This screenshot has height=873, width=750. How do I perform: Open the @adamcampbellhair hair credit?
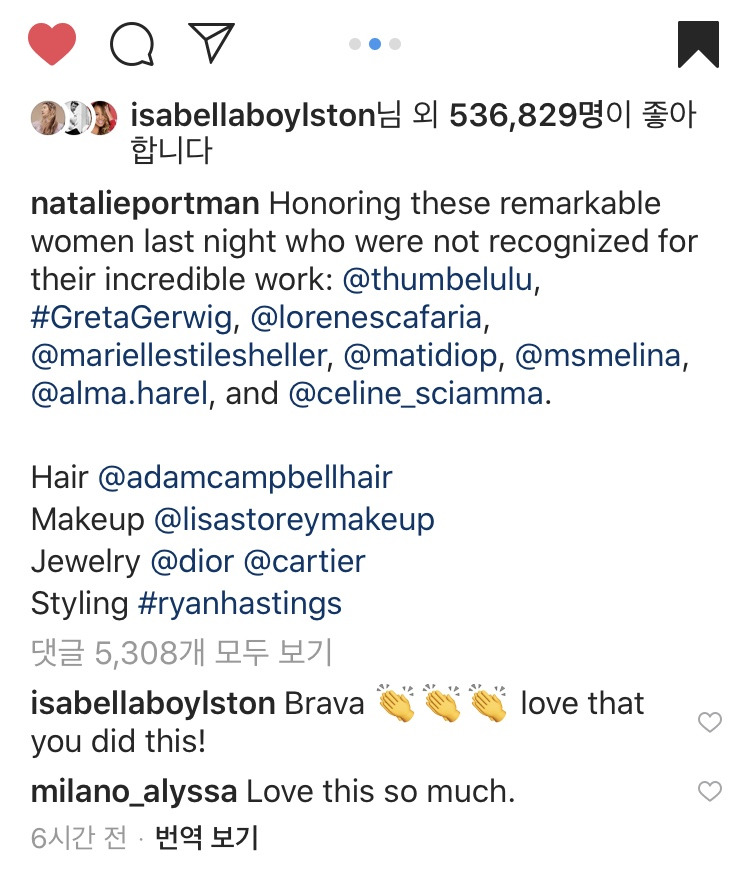245,476
